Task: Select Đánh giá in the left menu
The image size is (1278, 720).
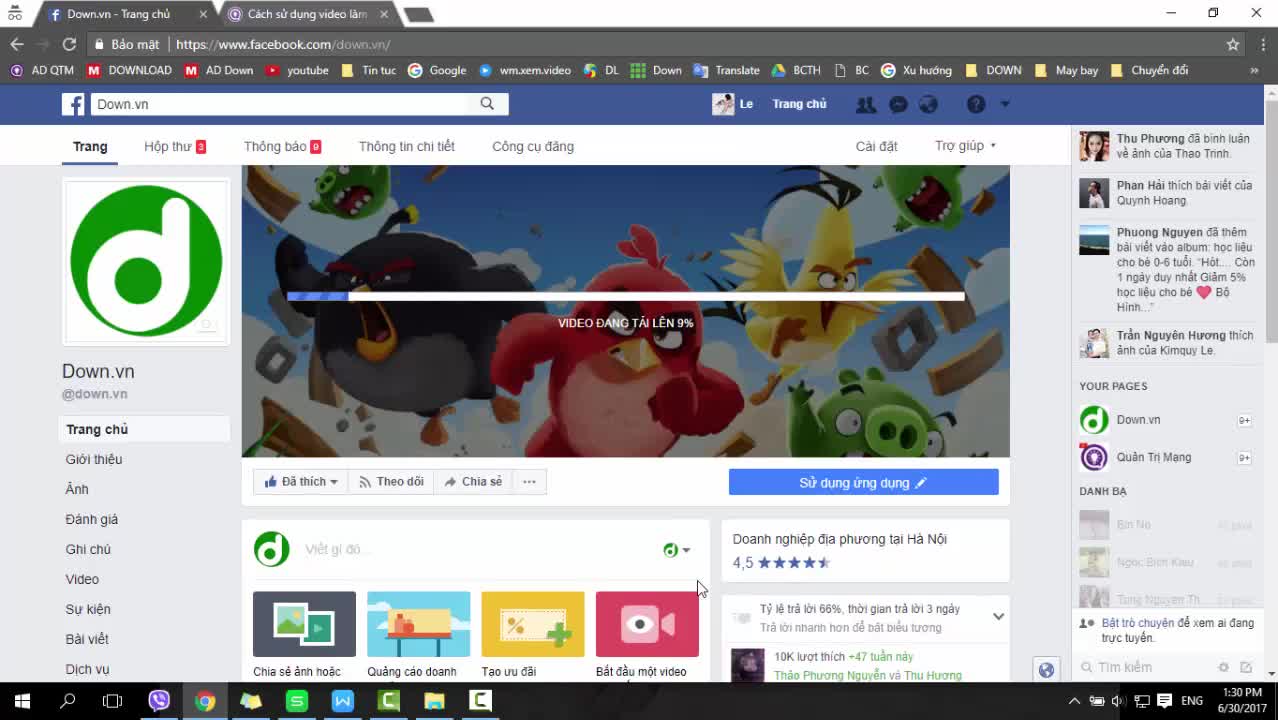Action: pos(92,519)
